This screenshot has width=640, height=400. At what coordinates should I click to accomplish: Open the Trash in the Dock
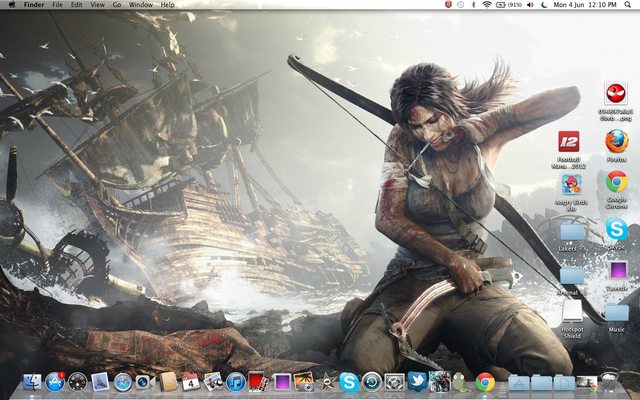pyautogui.click(x=610, y=382)
